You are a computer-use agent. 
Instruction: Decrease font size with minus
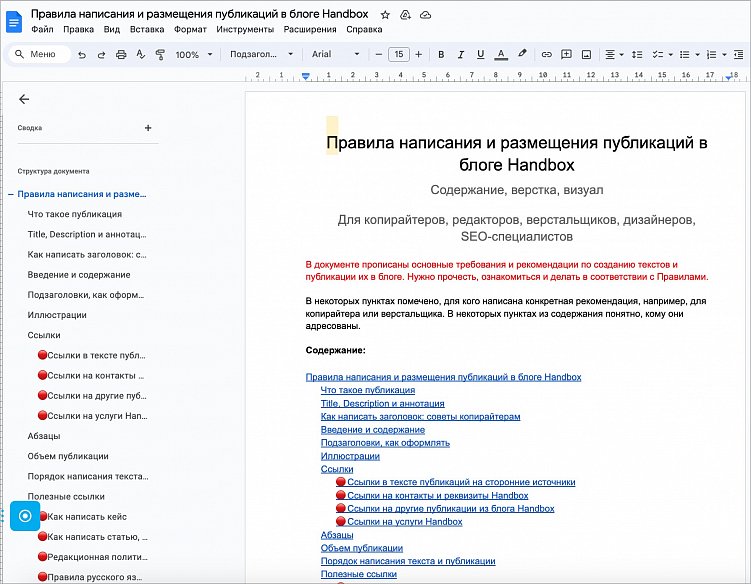379,55
